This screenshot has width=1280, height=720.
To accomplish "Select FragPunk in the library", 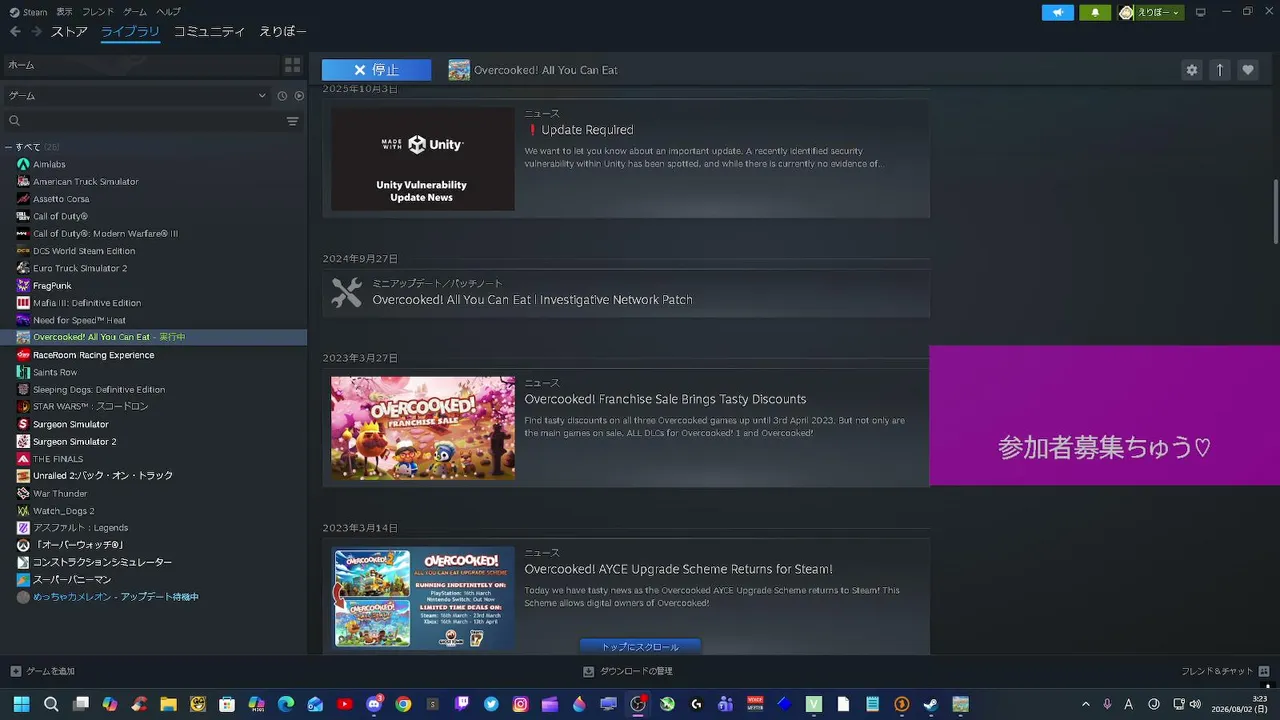I will (x=52, y=286).
